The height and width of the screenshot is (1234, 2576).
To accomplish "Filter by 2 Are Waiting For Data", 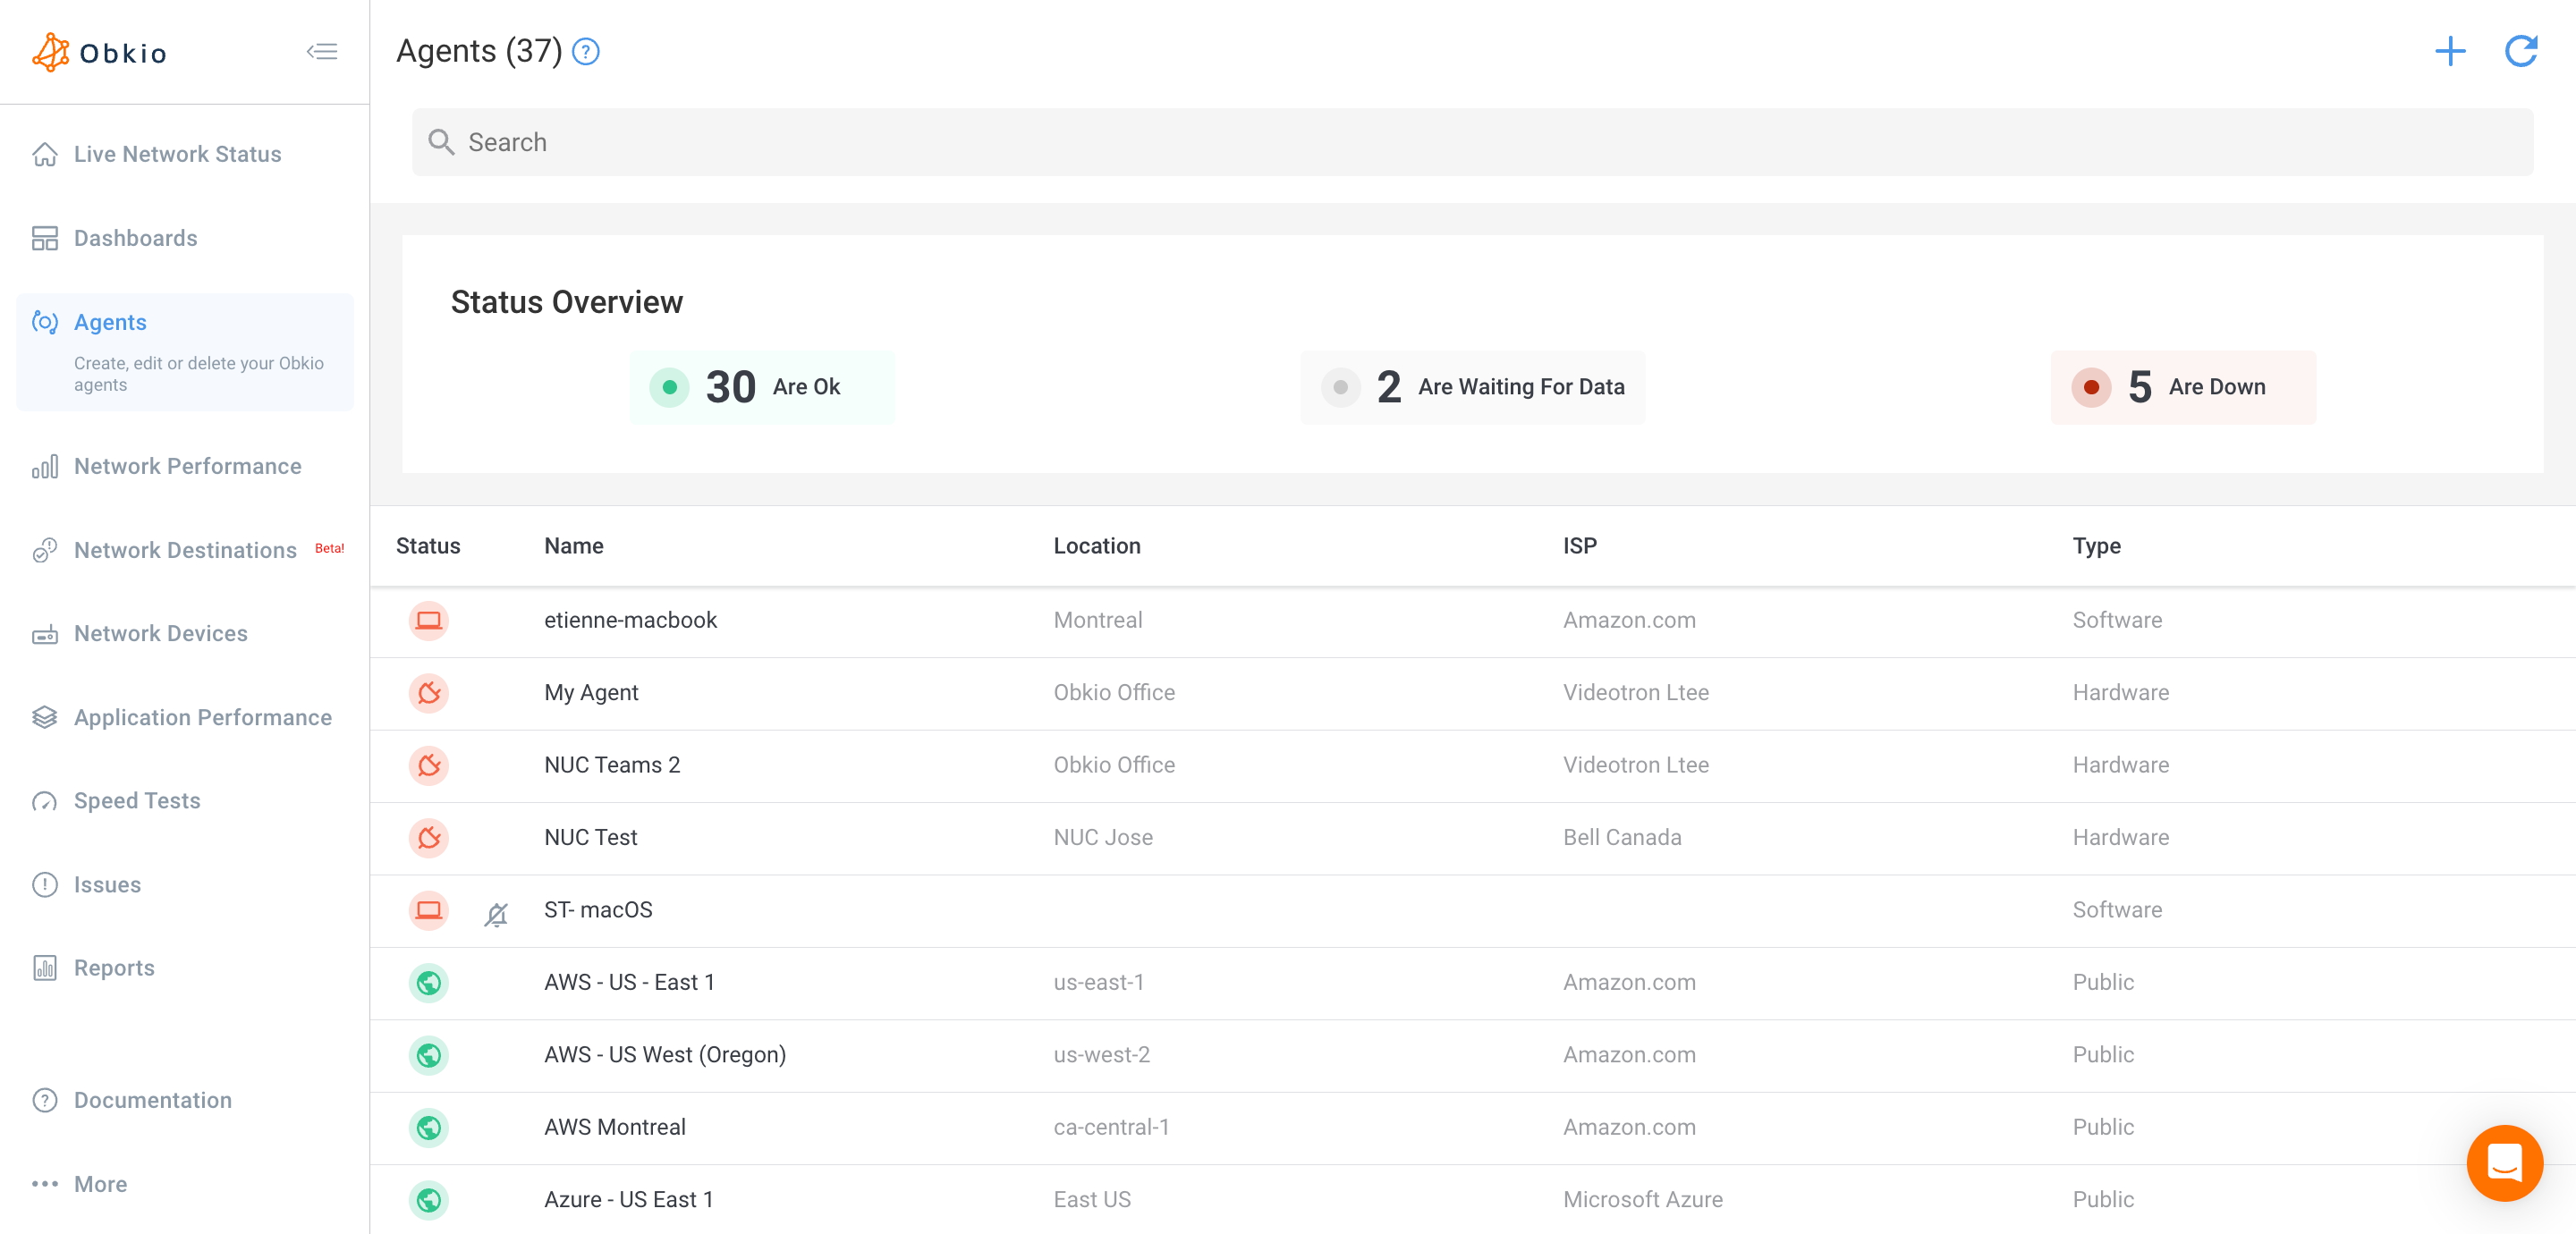I will (1472, 387).
